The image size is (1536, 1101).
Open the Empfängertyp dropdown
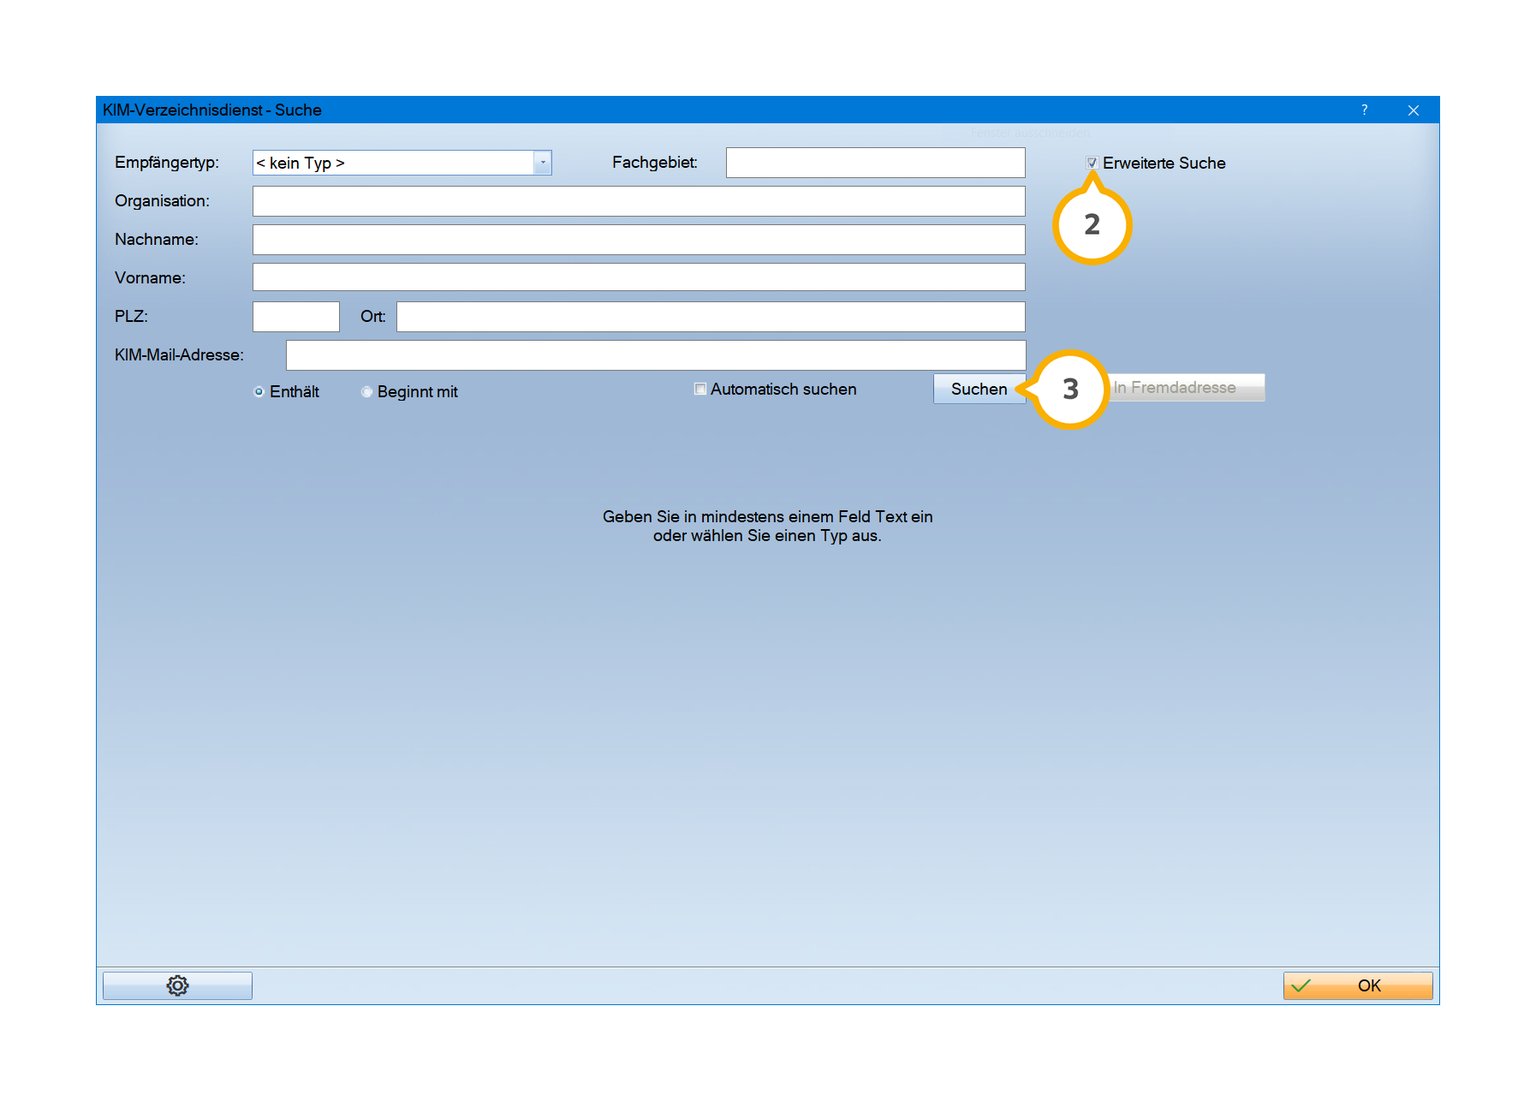(x=402, y=163)
